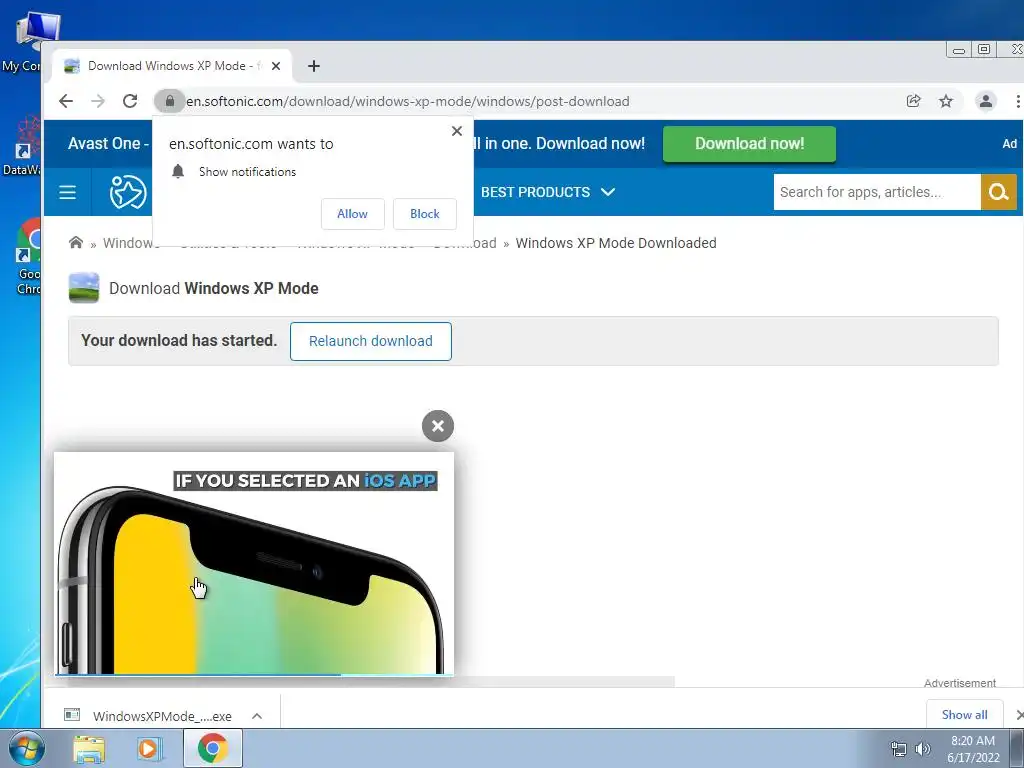Click Chrome icon in the taskbar
The image size is (1024, 768).
[x=213, y=748]
